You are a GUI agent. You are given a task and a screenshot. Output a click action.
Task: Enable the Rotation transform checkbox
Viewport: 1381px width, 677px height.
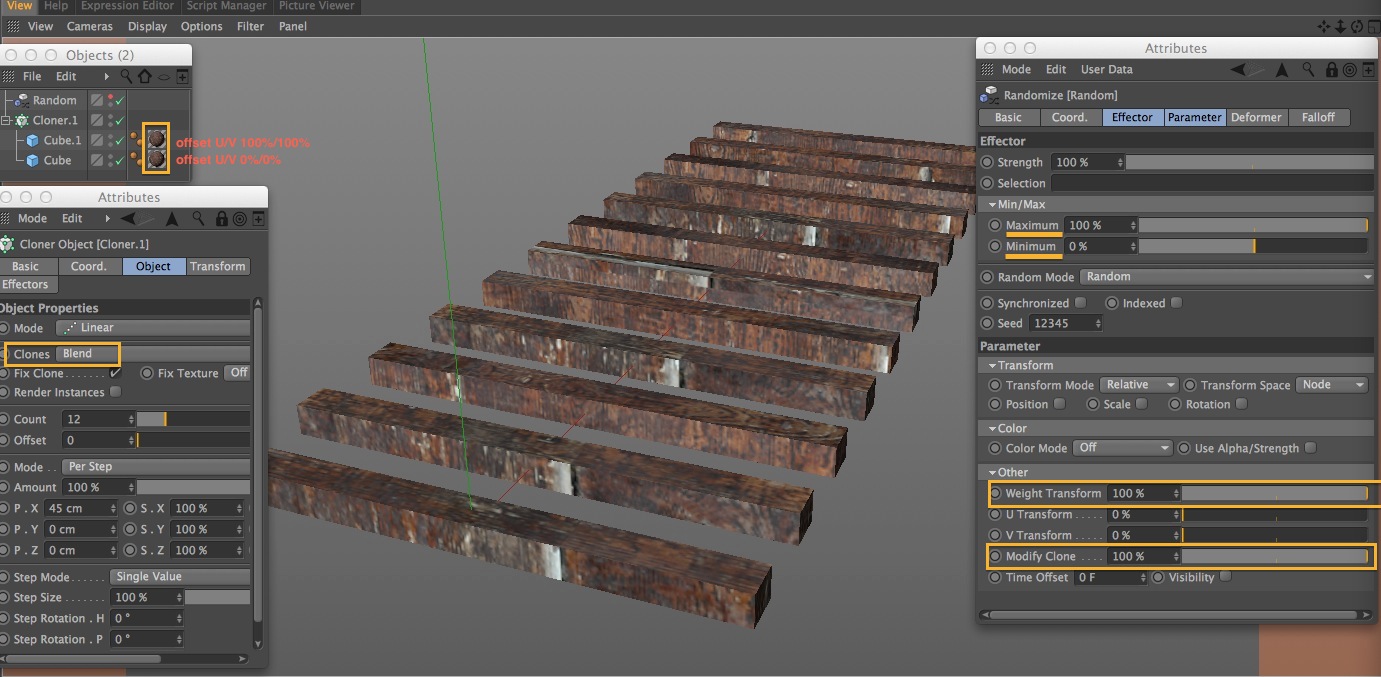1241,404
